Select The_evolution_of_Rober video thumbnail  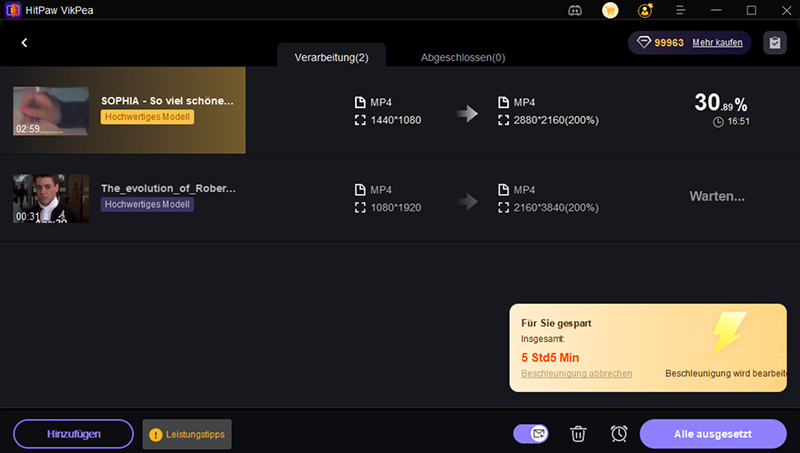[x=51, y=198]
